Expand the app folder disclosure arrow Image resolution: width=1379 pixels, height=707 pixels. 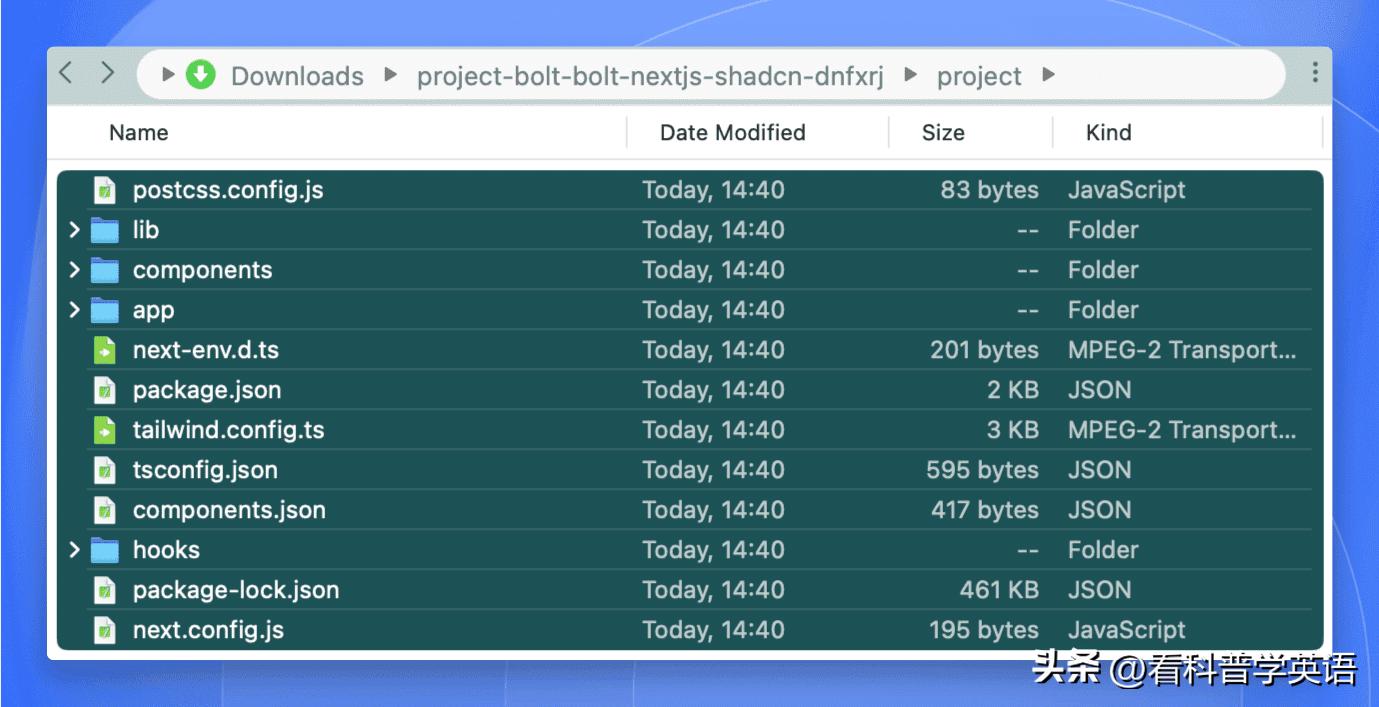click(74, 310)
